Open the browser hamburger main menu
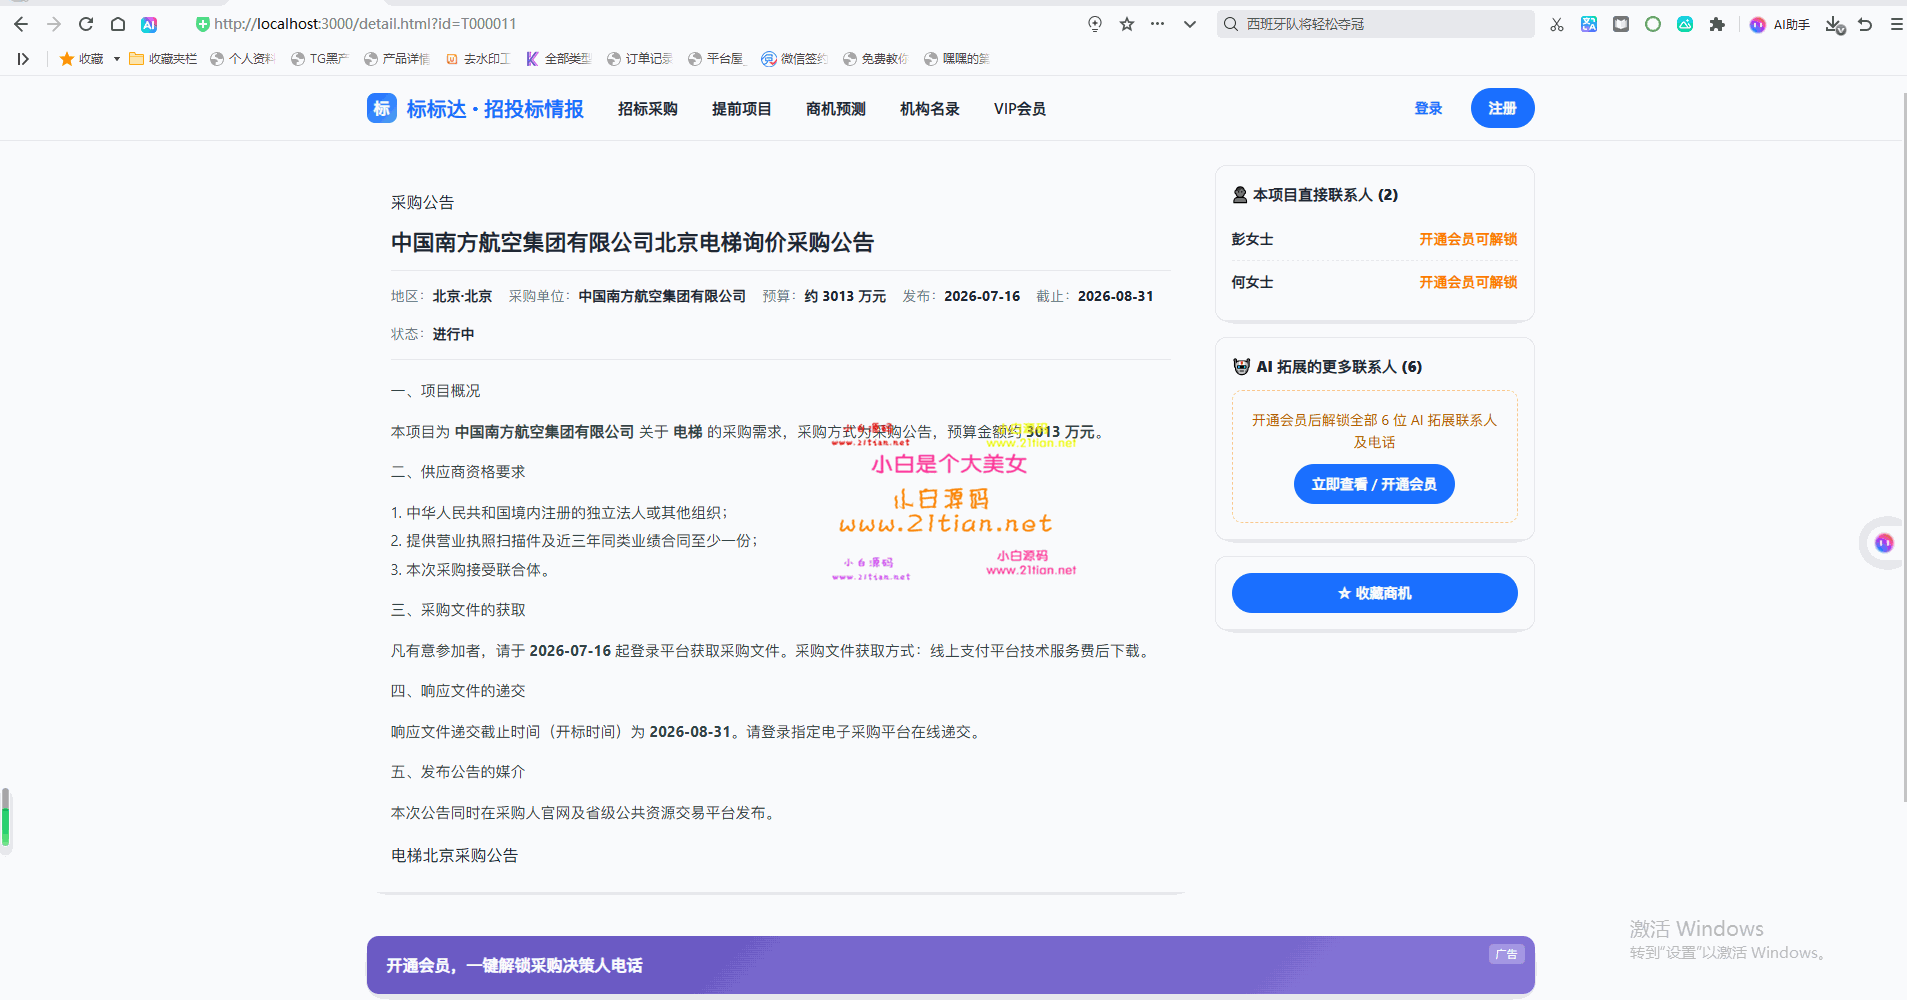 [x=1896, y=24]
